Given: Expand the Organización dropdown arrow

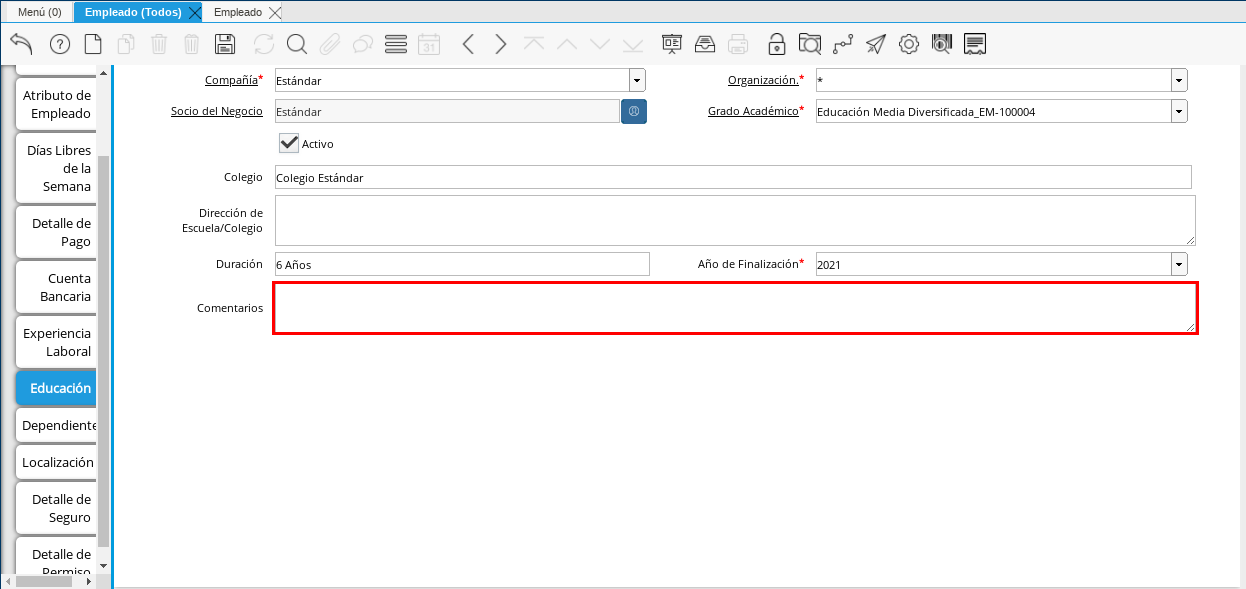Looking at the screenshot, I should tap(1179, 80).
